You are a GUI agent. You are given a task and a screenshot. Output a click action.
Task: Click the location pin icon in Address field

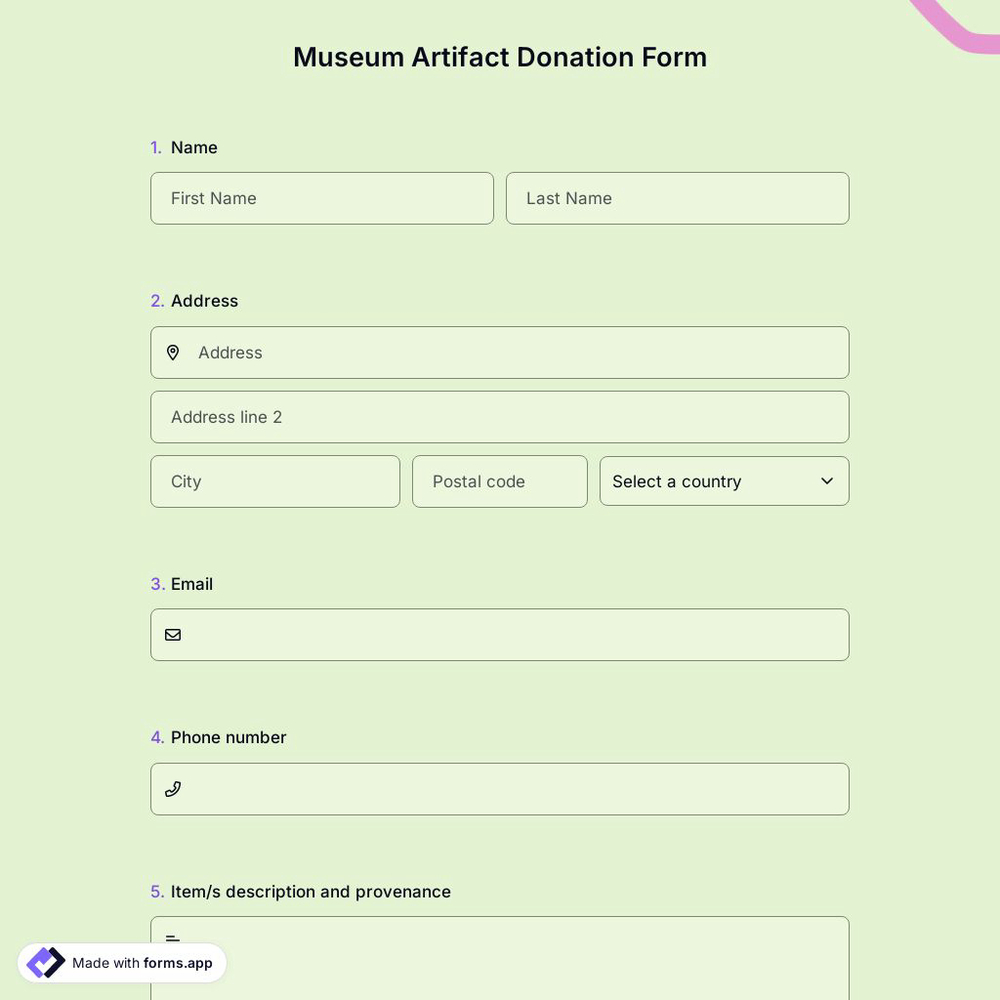click(x=172, y=352)
